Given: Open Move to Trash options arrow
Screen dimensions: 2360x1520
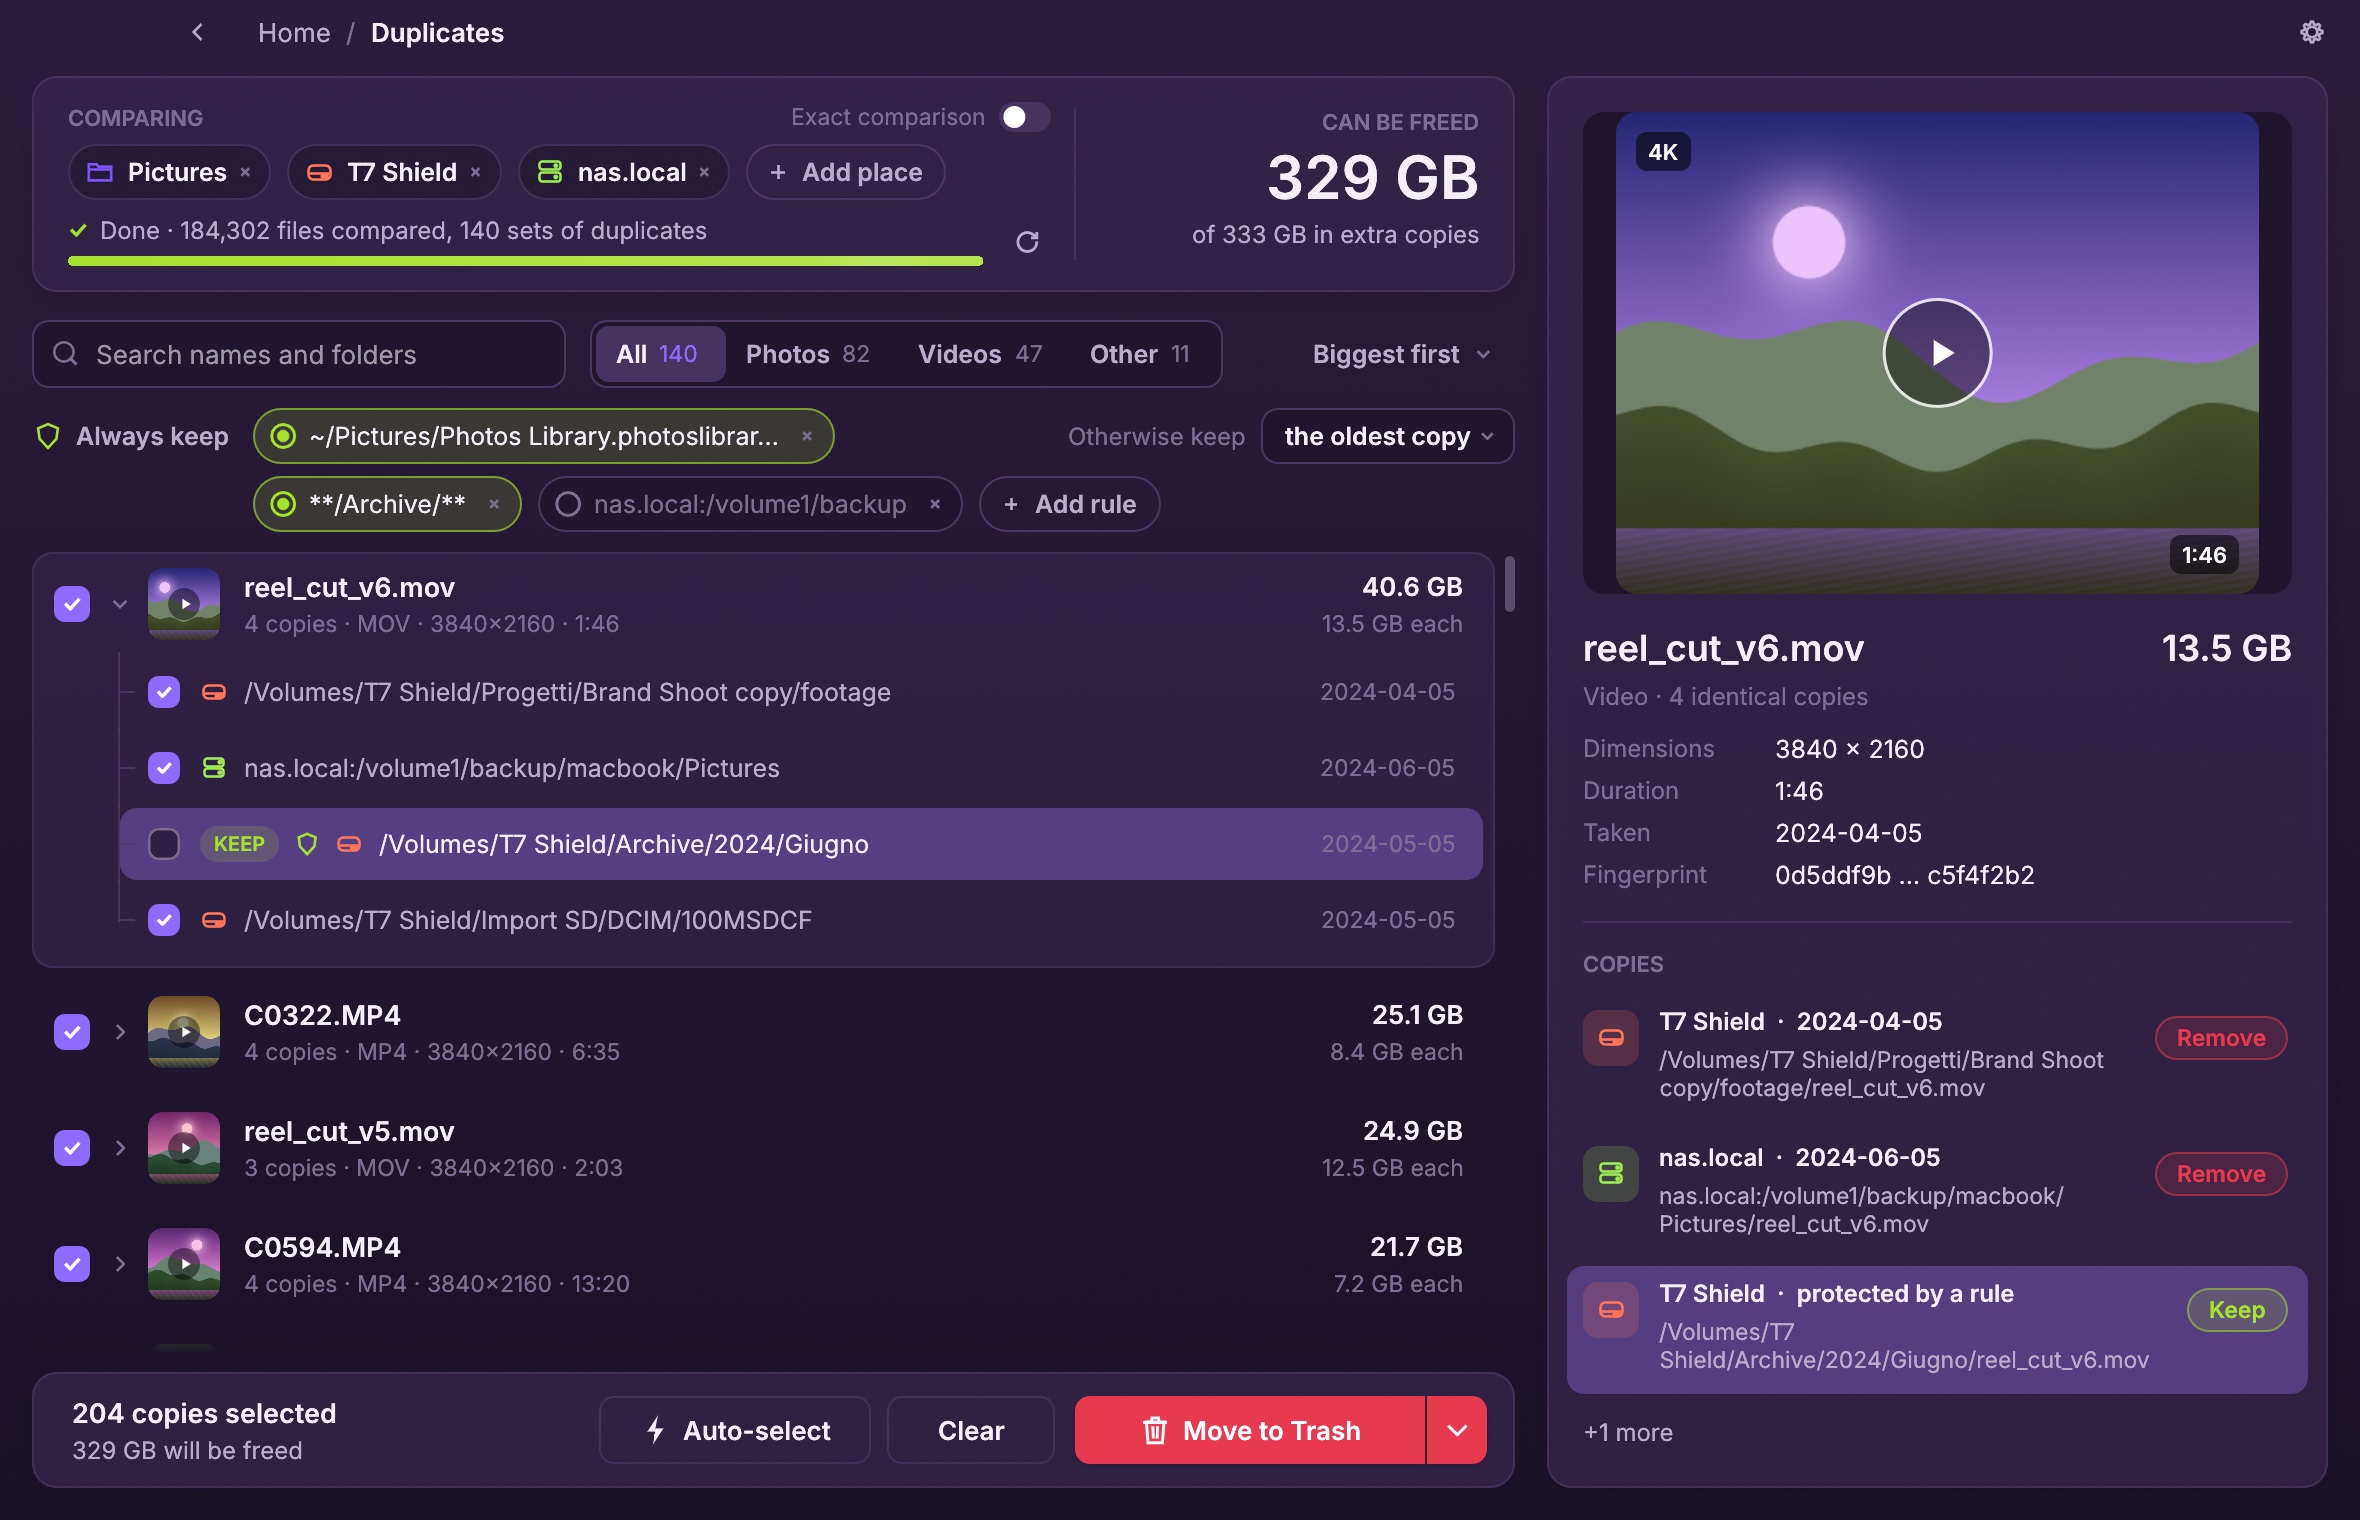Looking at the screenshot, I should [x=1457, y=1430].
